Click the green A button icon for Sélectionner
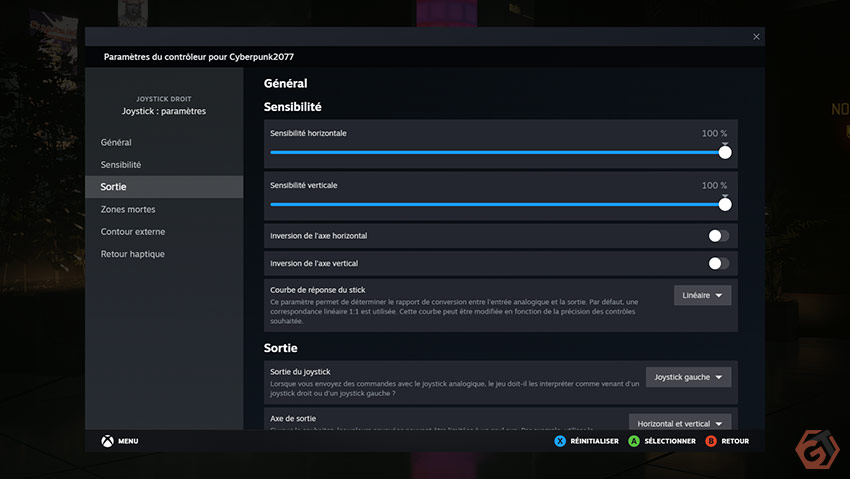The width and height of the screenshot is (850, 479). pos(634,441)
